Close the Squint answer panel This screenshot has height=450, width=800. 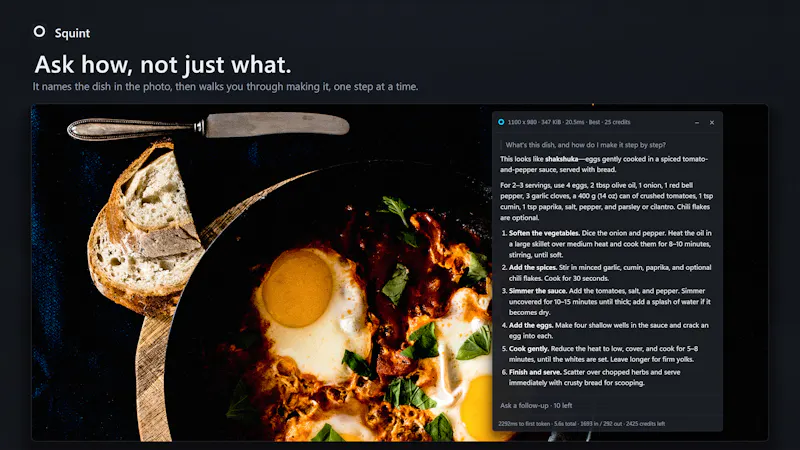(x=712, y=122)
